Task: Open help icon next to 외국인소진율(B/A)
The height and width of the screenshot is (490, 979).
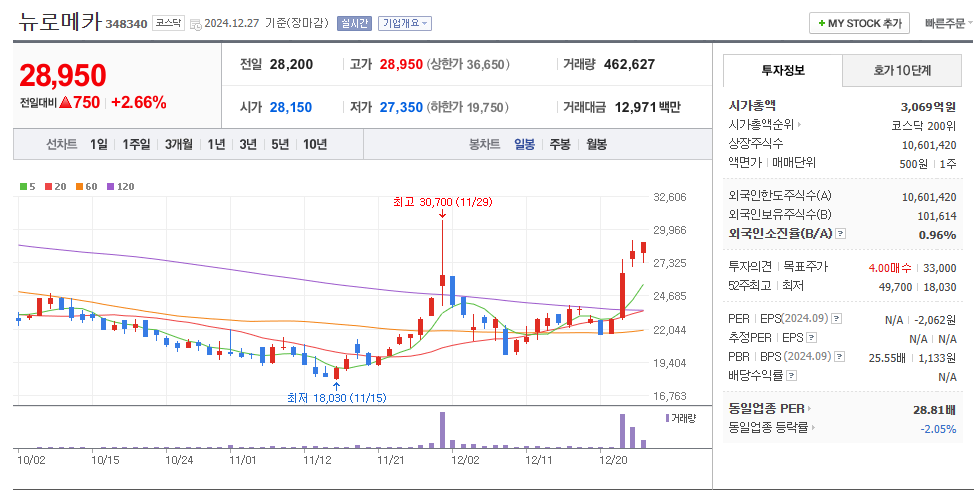Action: tap(840, 234)
